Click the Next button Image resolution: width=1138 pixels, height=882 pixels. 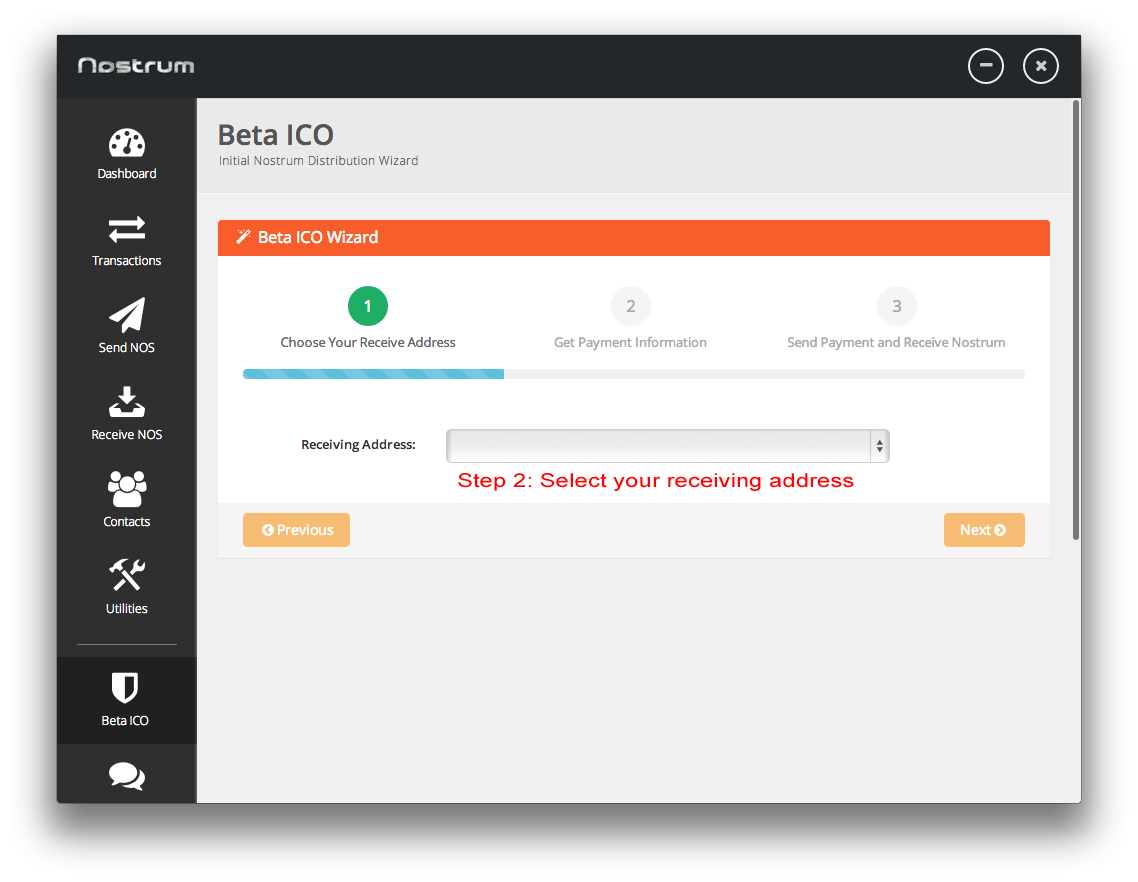point(984,530)
